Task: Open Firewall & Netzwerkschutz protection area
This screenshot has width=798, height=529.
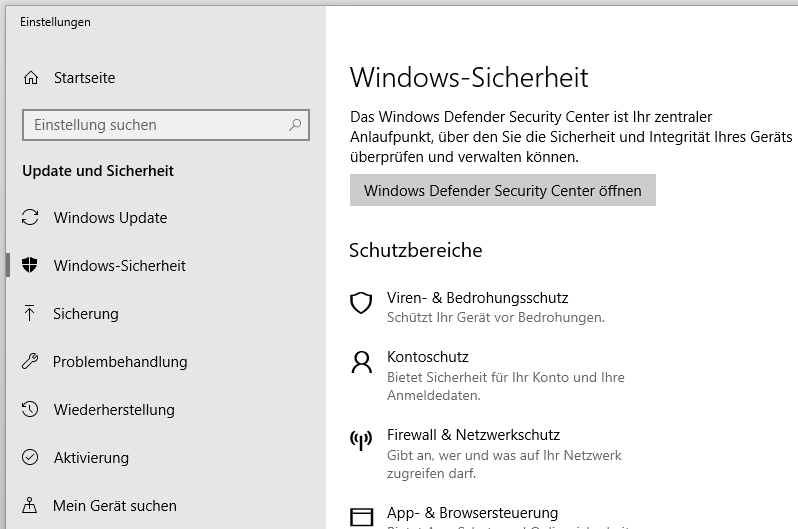Action: pyautogui.click(x=473, y=435)
